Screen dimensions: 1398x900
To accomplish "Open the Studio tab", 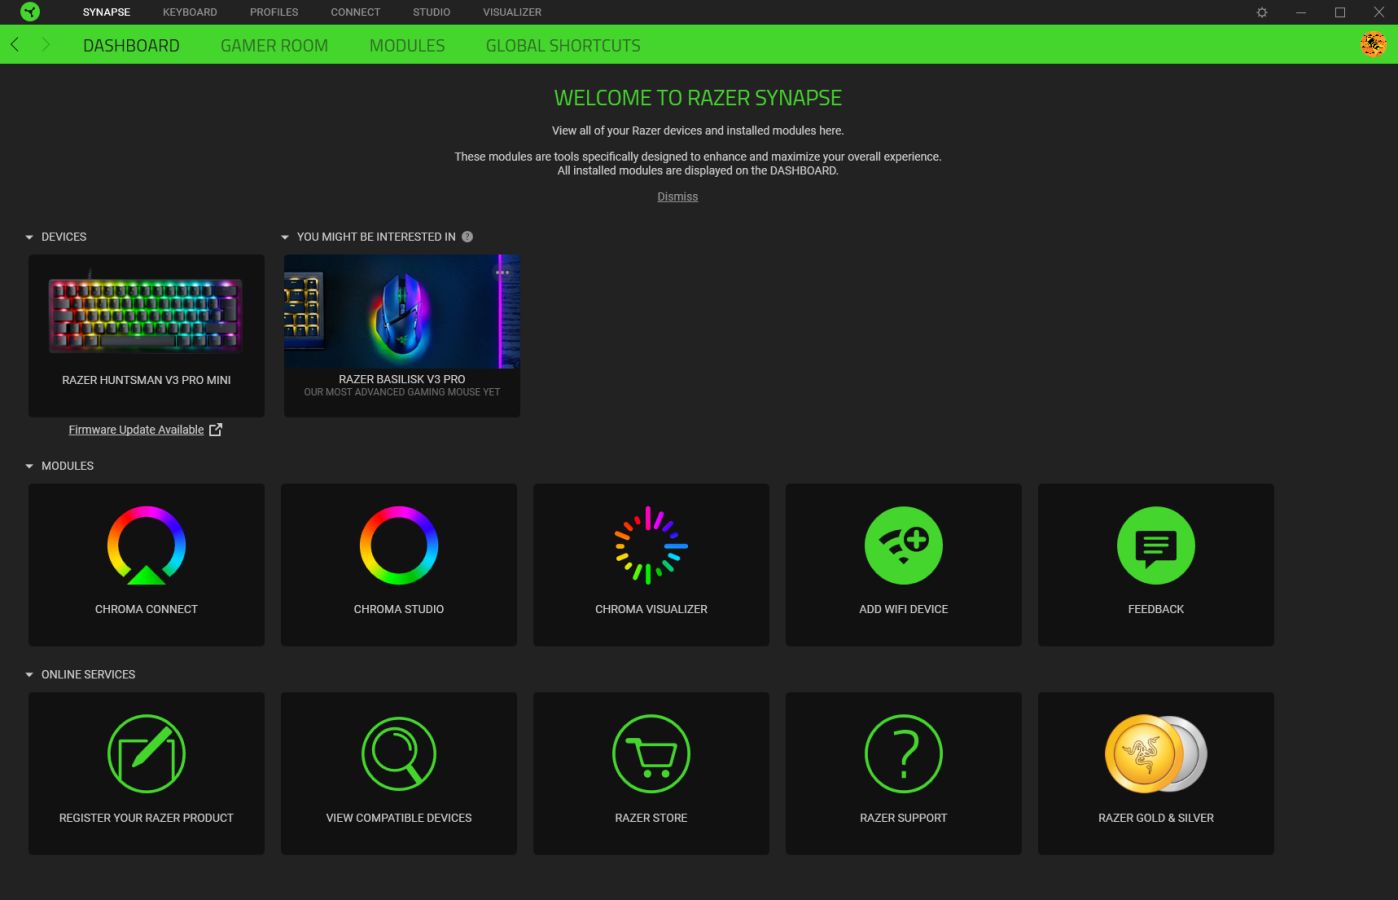I will (431, 12).
